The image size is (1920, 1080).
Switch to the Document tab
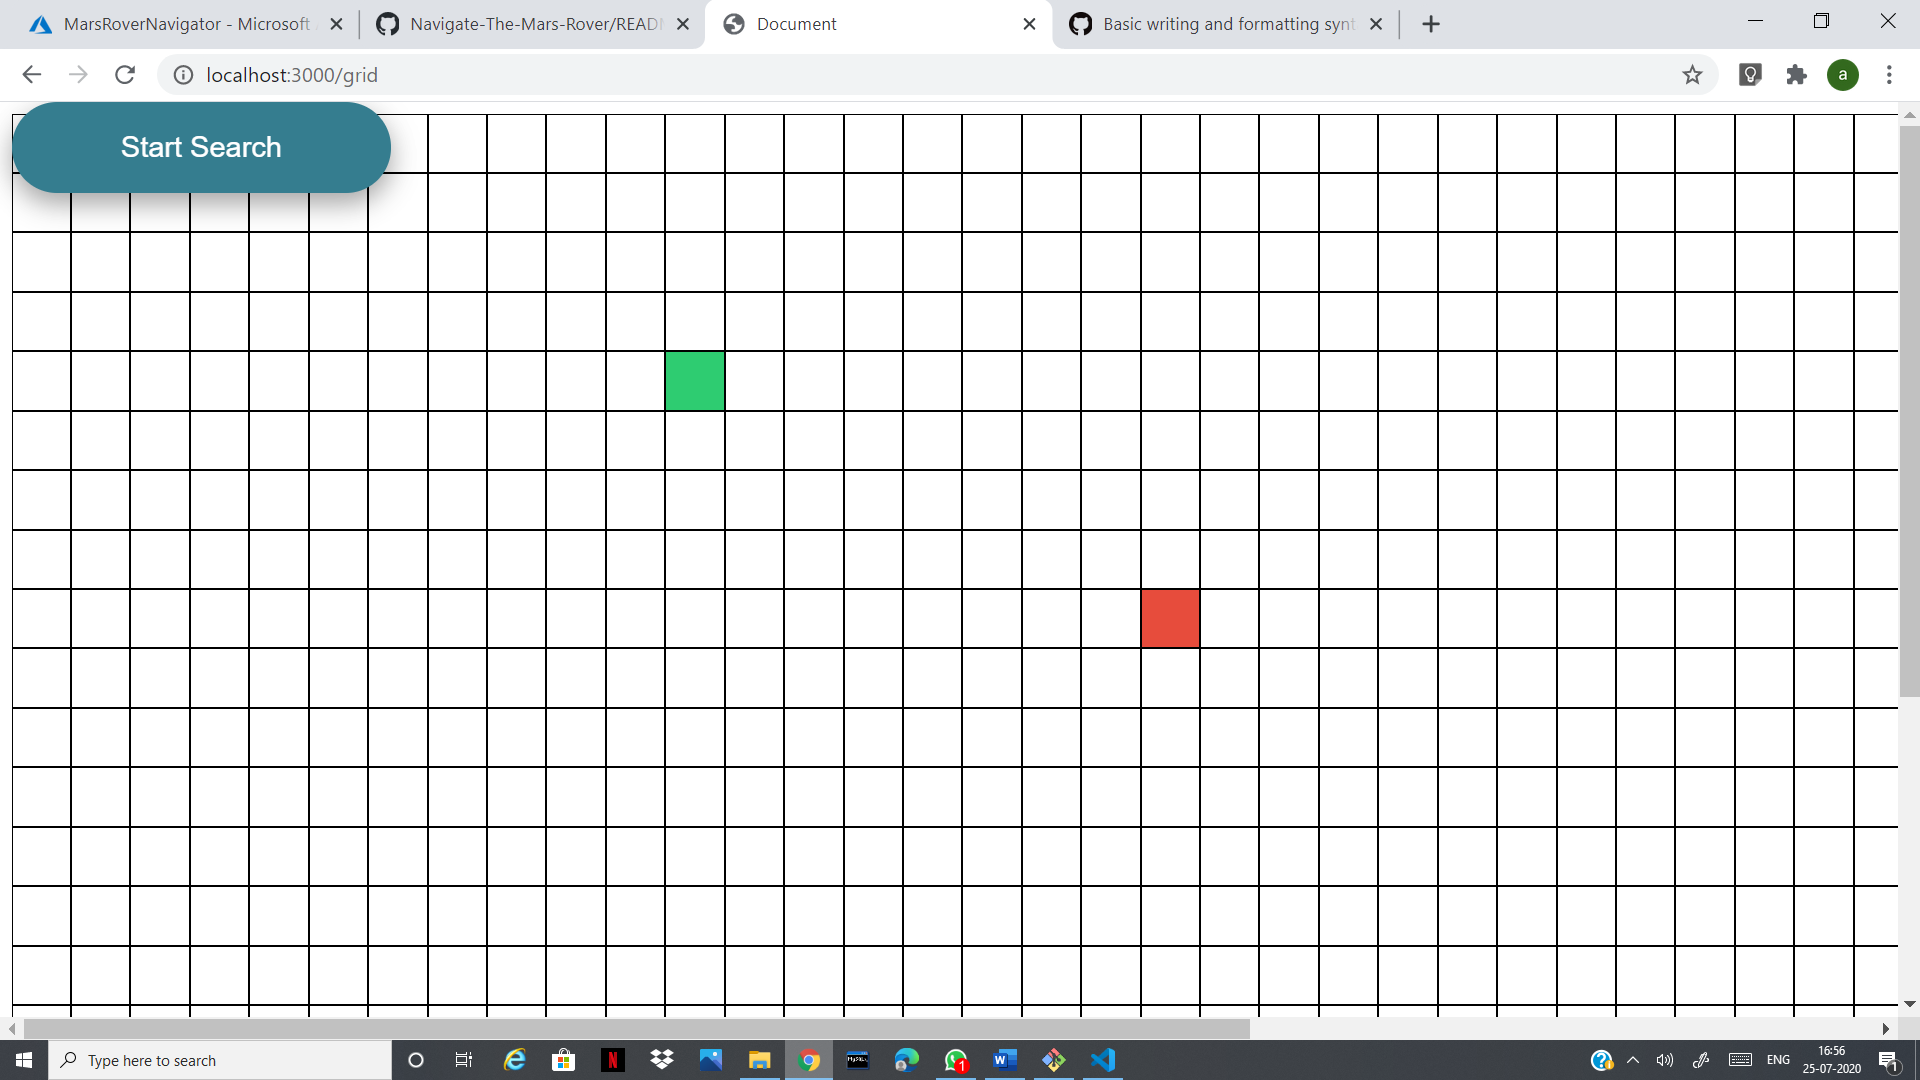click(860, 24)
